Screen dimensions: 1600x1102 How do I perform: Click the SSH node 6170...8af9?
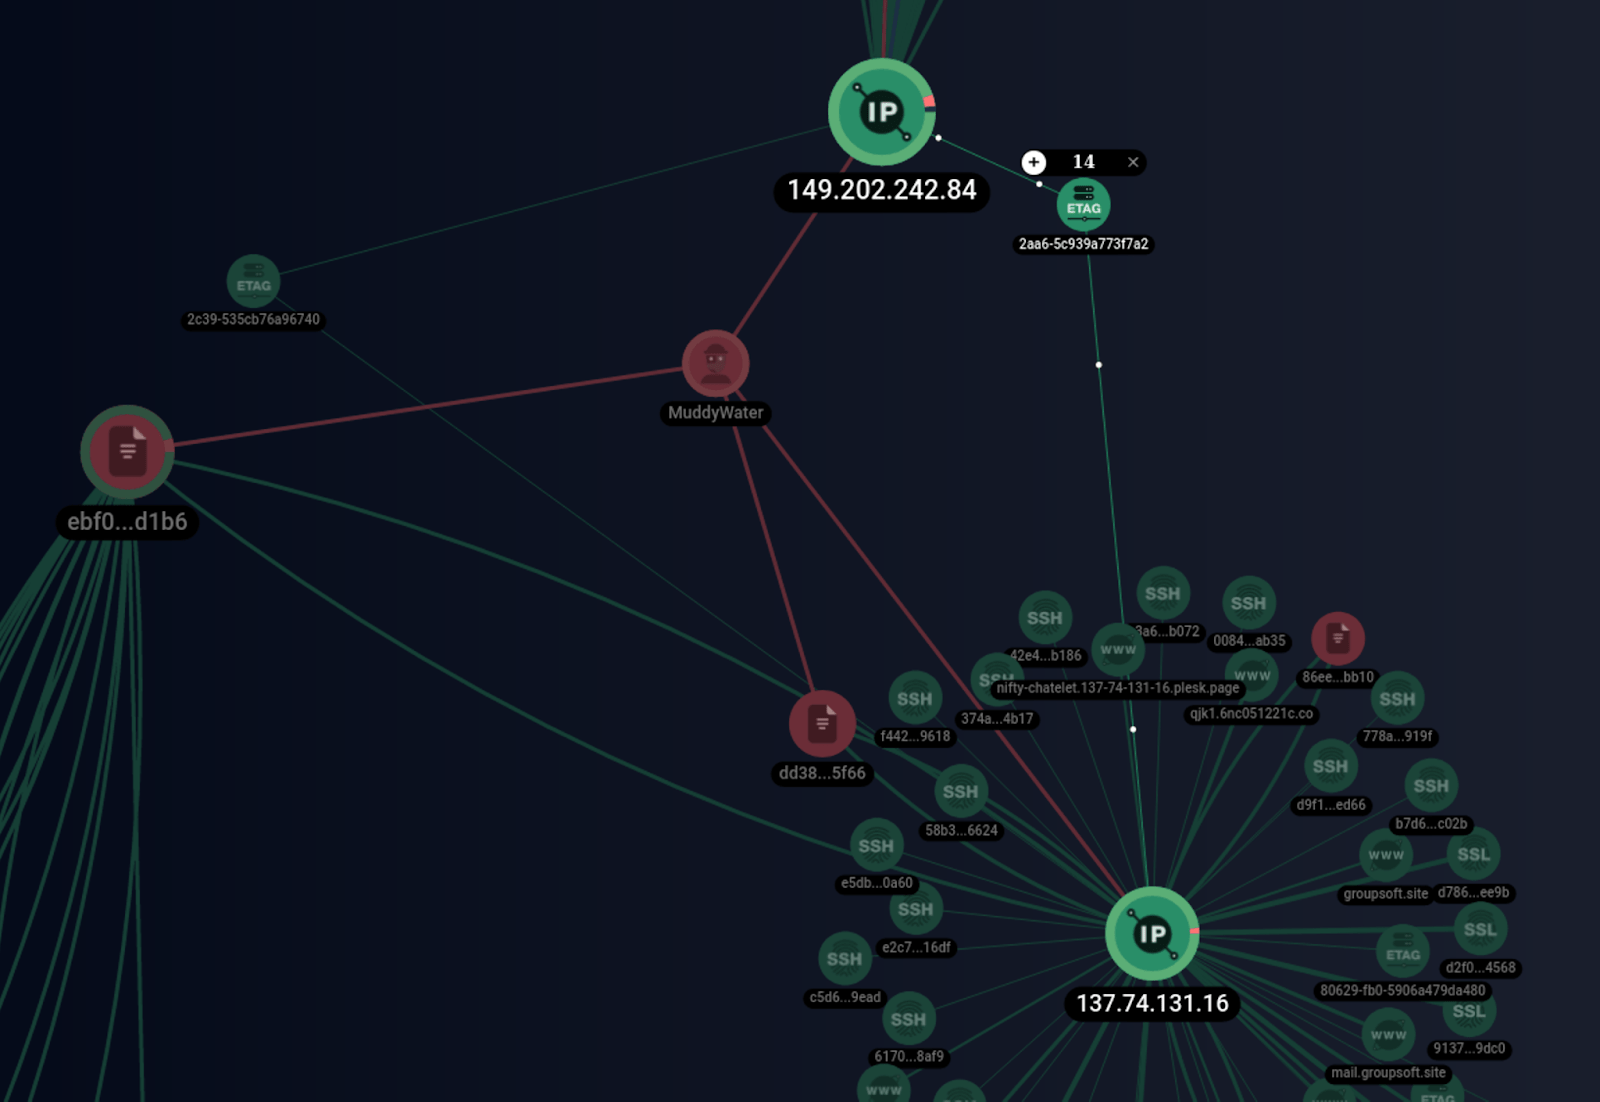pos(908,1019)
